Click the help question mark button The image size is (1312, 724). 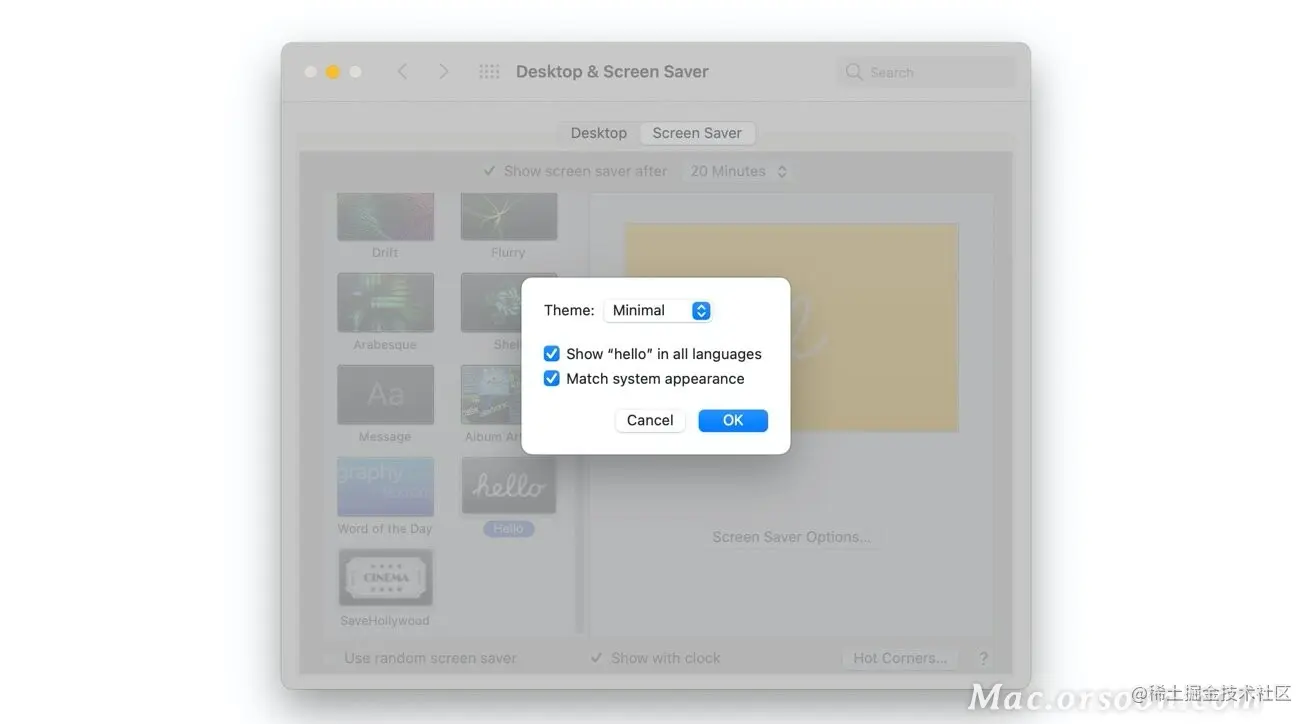tap(983, 658)
